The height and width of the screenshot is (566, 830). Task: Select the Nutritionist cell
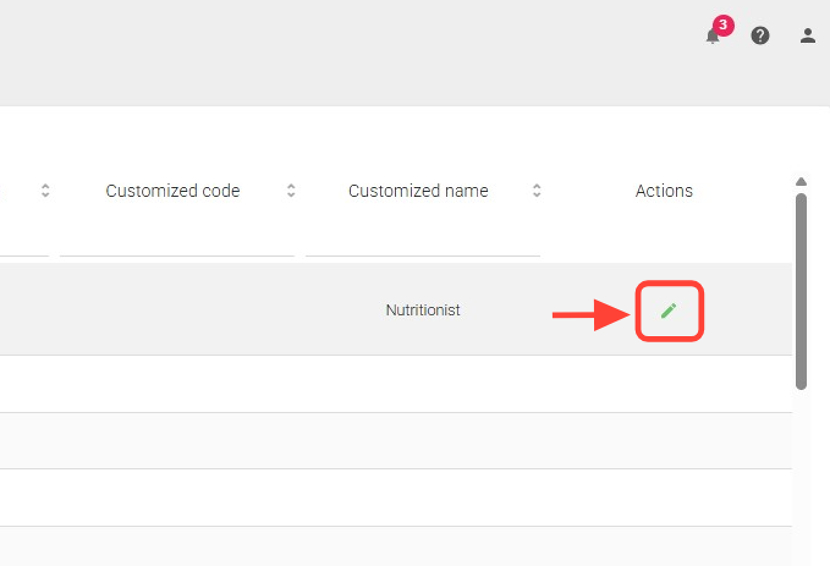click(x=423, y=311)
